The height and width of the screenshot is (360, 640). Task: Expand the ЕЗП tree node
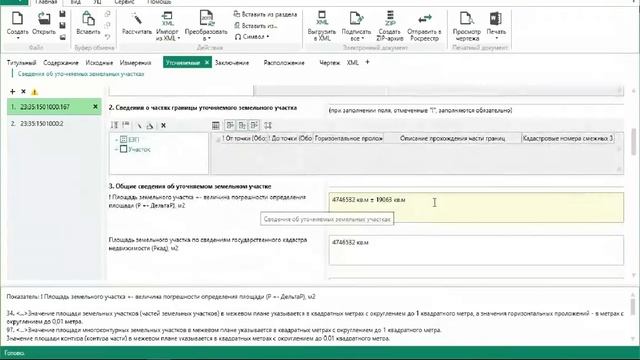116,140
